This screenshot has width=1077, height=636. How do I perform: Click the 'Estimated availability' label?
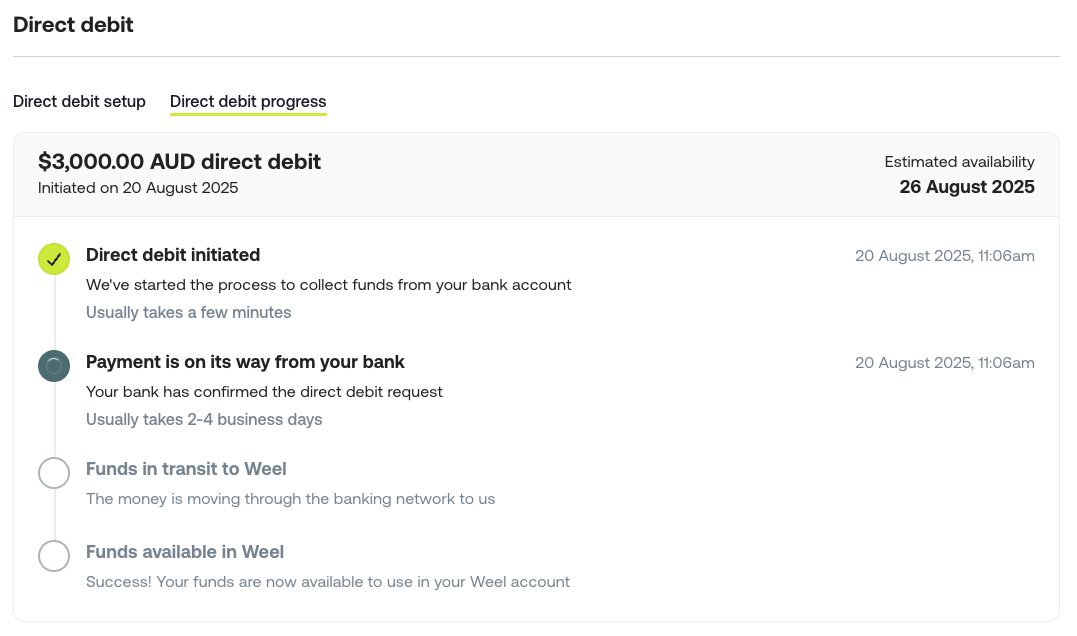(959, 161)
